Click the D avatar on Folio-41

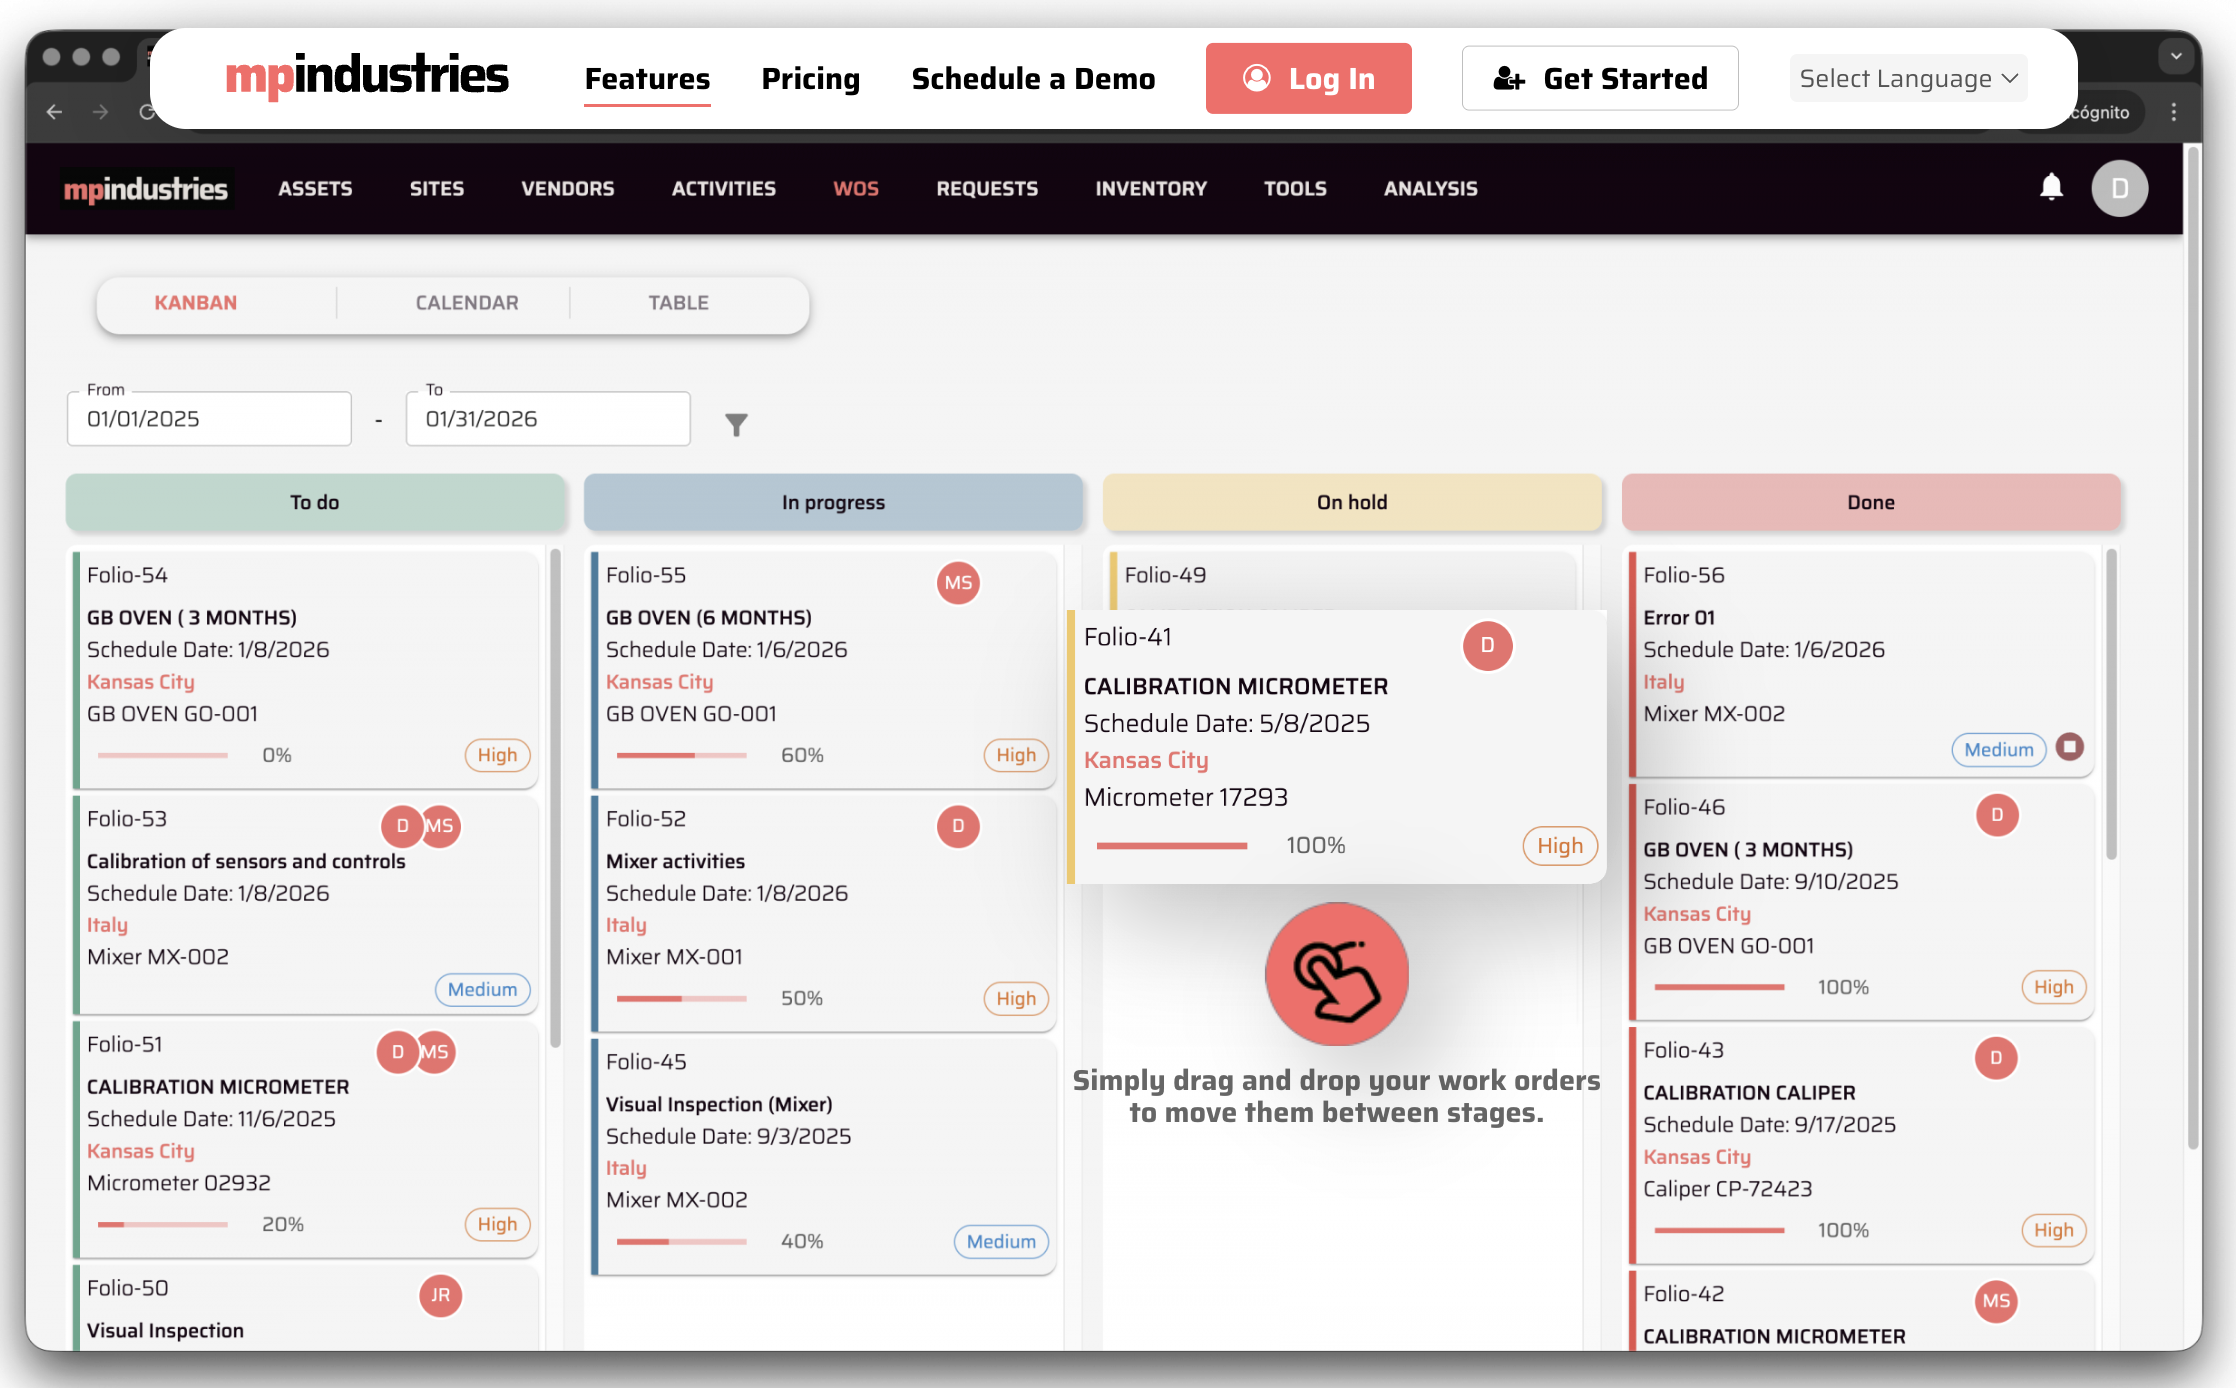tap(1487, 646)
